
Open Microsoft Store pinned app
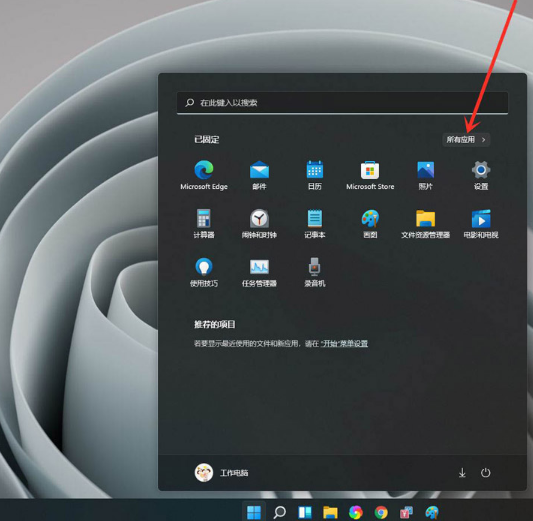[370, 175]
